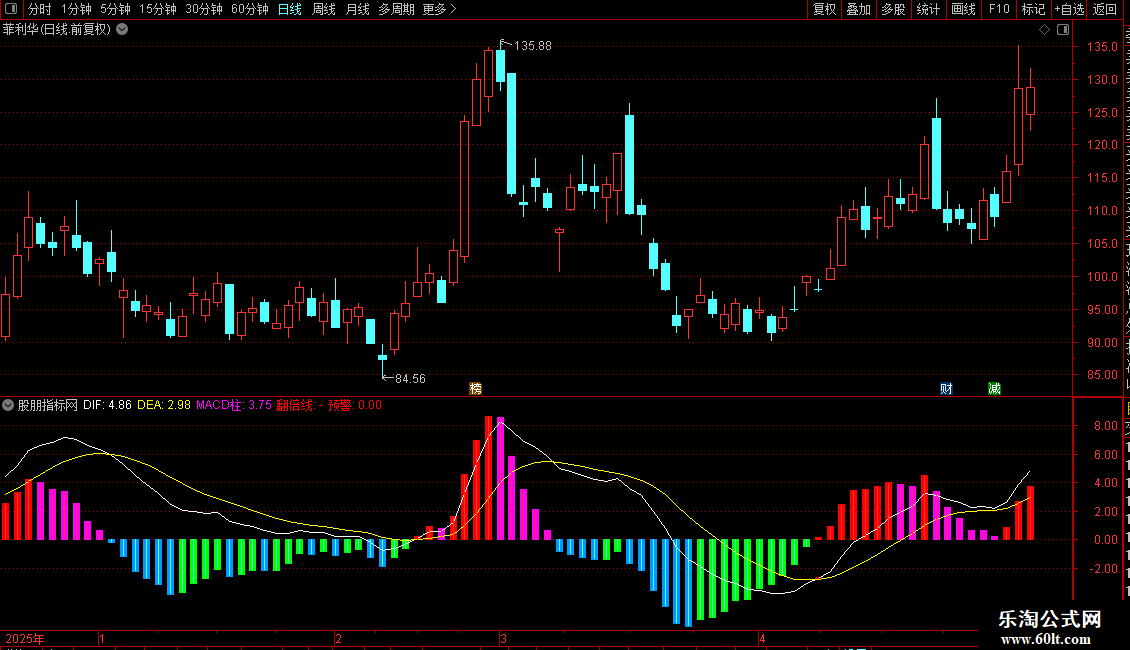The width and height of the screenshot is (1130, 650).
Task: Click the month 4 marker on time axis
Action: (x=762, y=638)
